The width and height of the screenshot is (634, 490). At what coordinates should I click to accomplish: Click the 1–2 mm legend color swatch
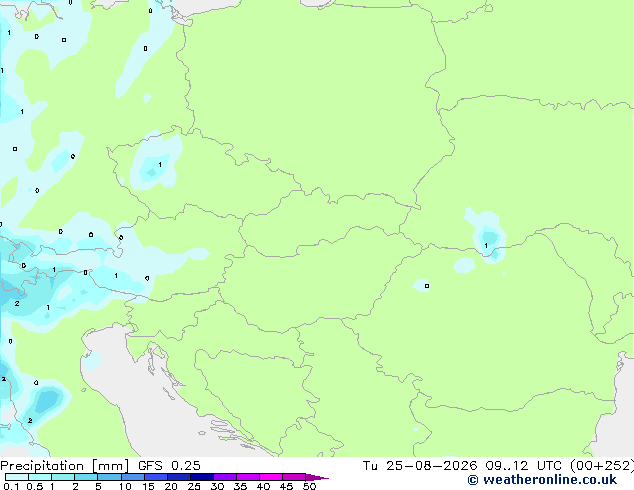click(x=63, y=477)
